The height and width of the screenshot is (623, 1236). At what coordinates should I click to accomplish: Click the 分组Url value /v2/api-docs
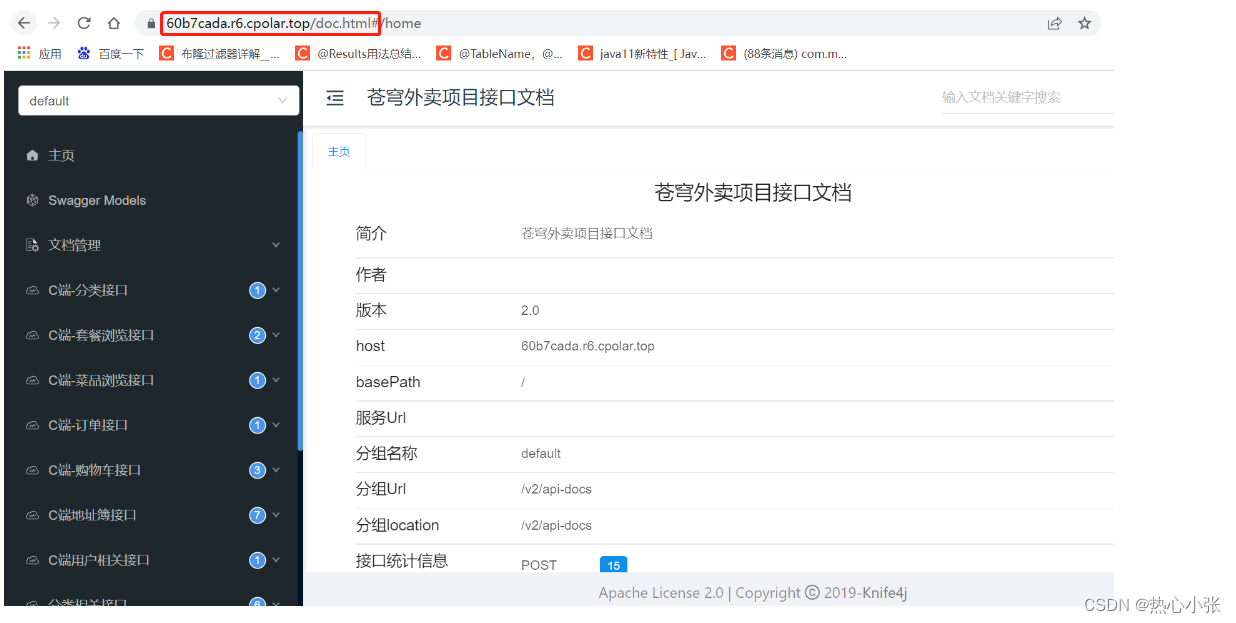[x=556, y=489]
